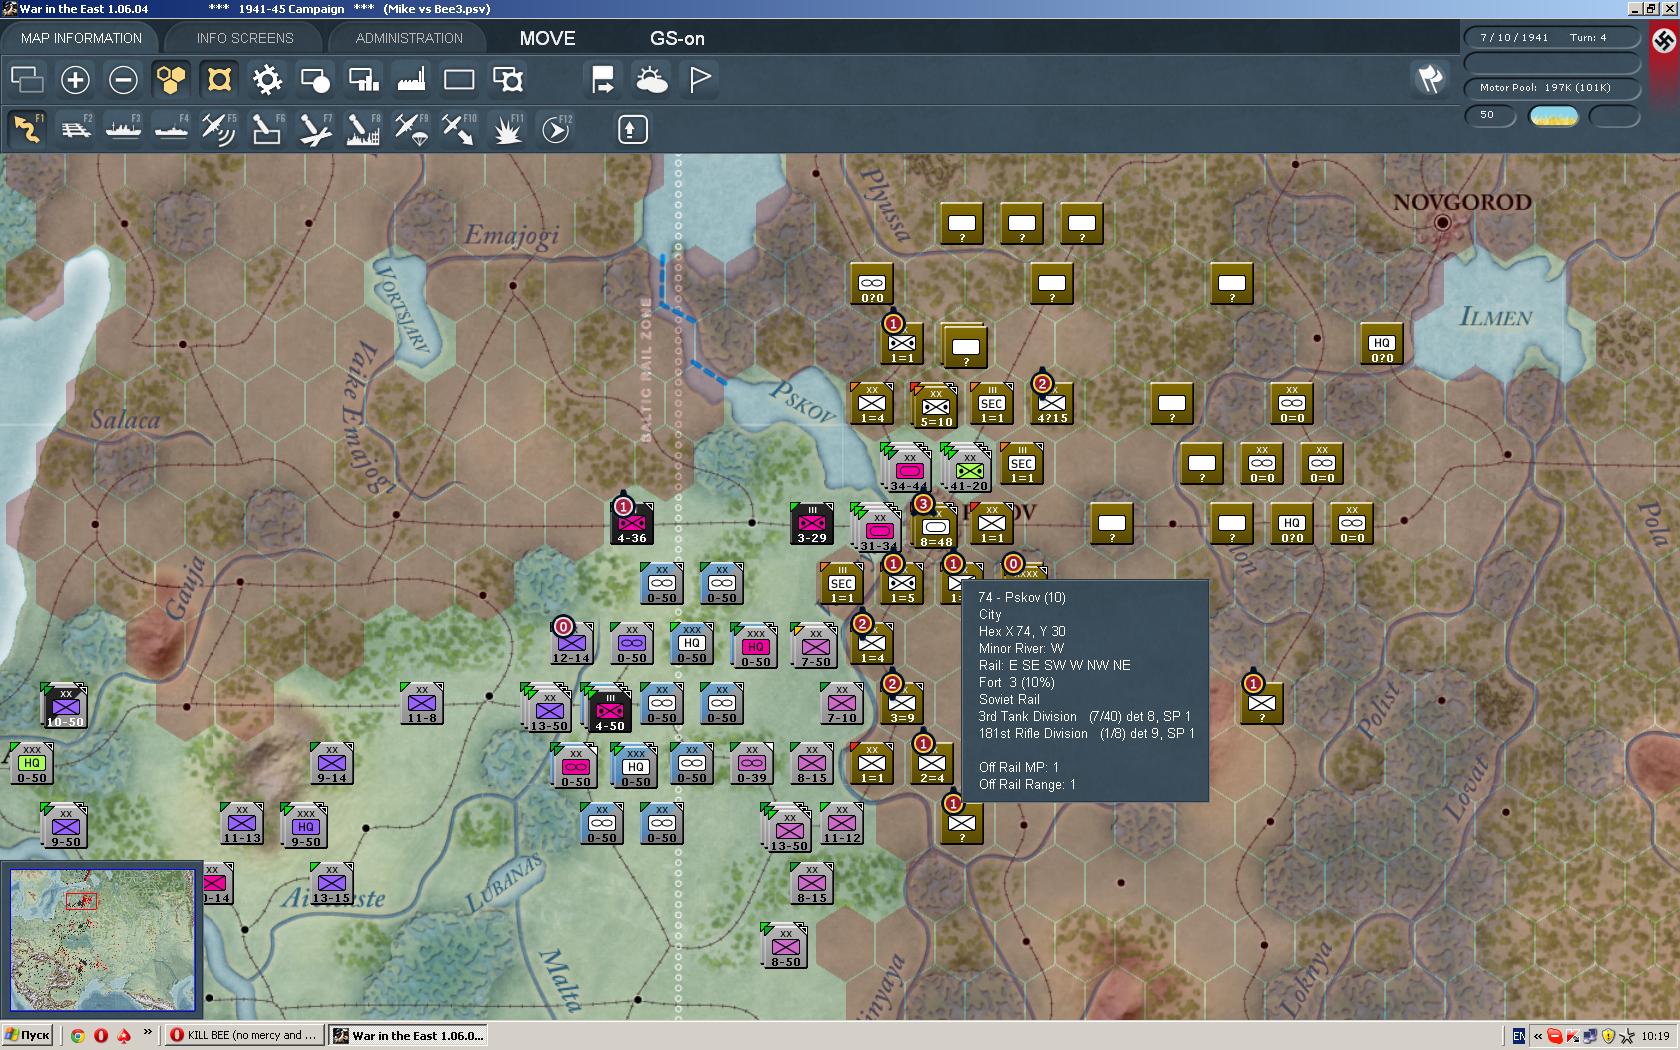Click the empty rectangle toolbar icon
The image size is (1680, 1050).
click(459, 79)
